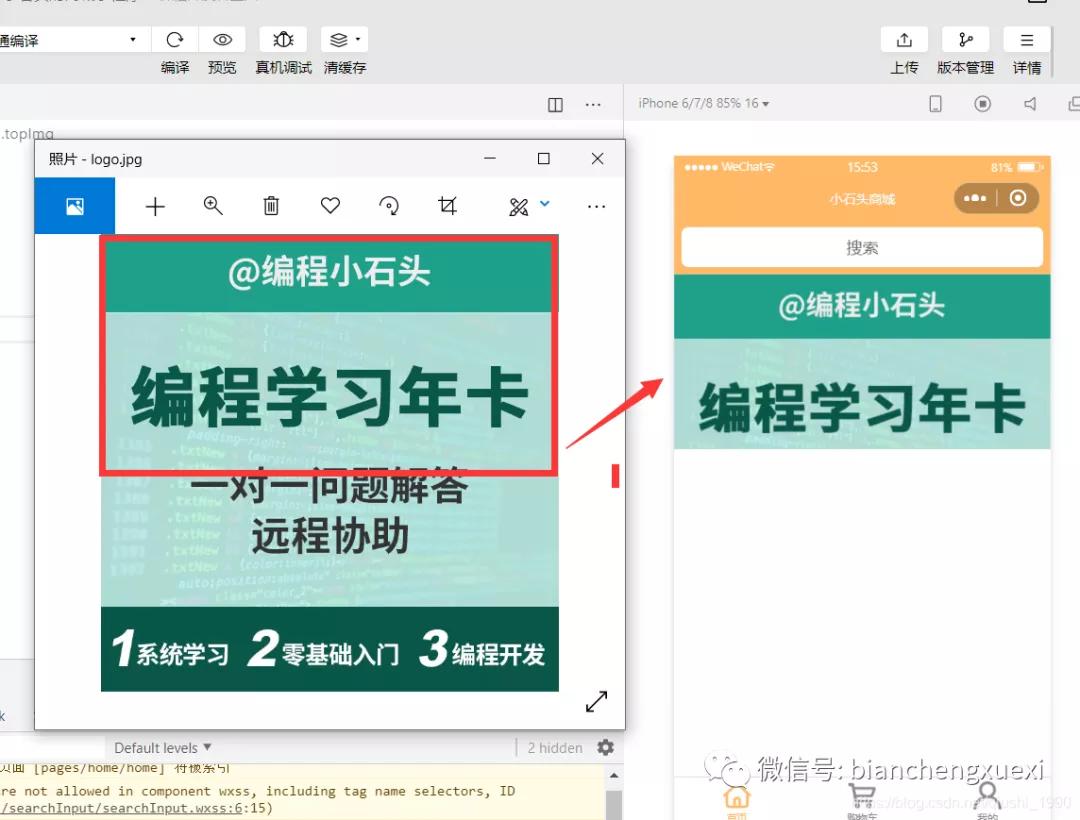Screen dimensions: 1080x820
Task: Click the 上传 (Upload) icon
Action: pyautogui.click(x=904, y=39)
